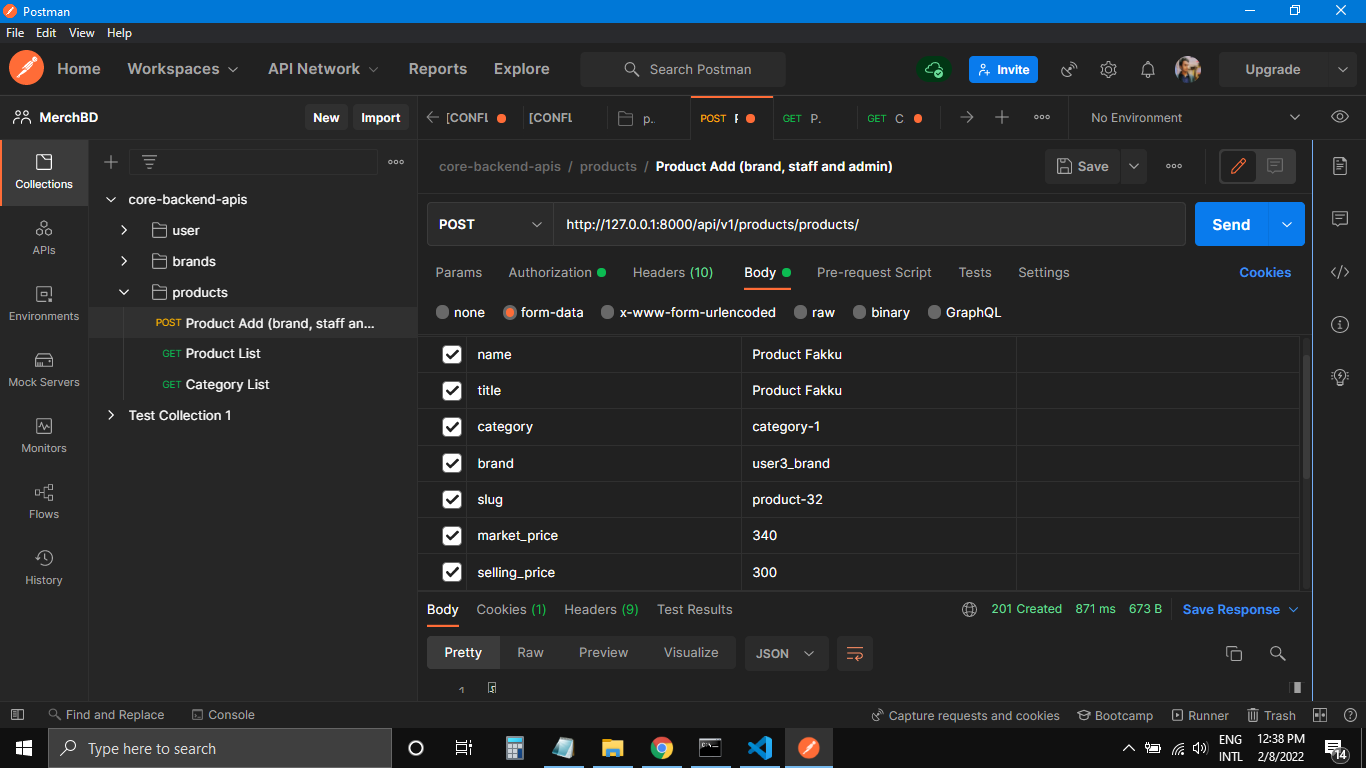Uncheck the title form-data row
The image size is (1366, 768).
coord(452,390)
